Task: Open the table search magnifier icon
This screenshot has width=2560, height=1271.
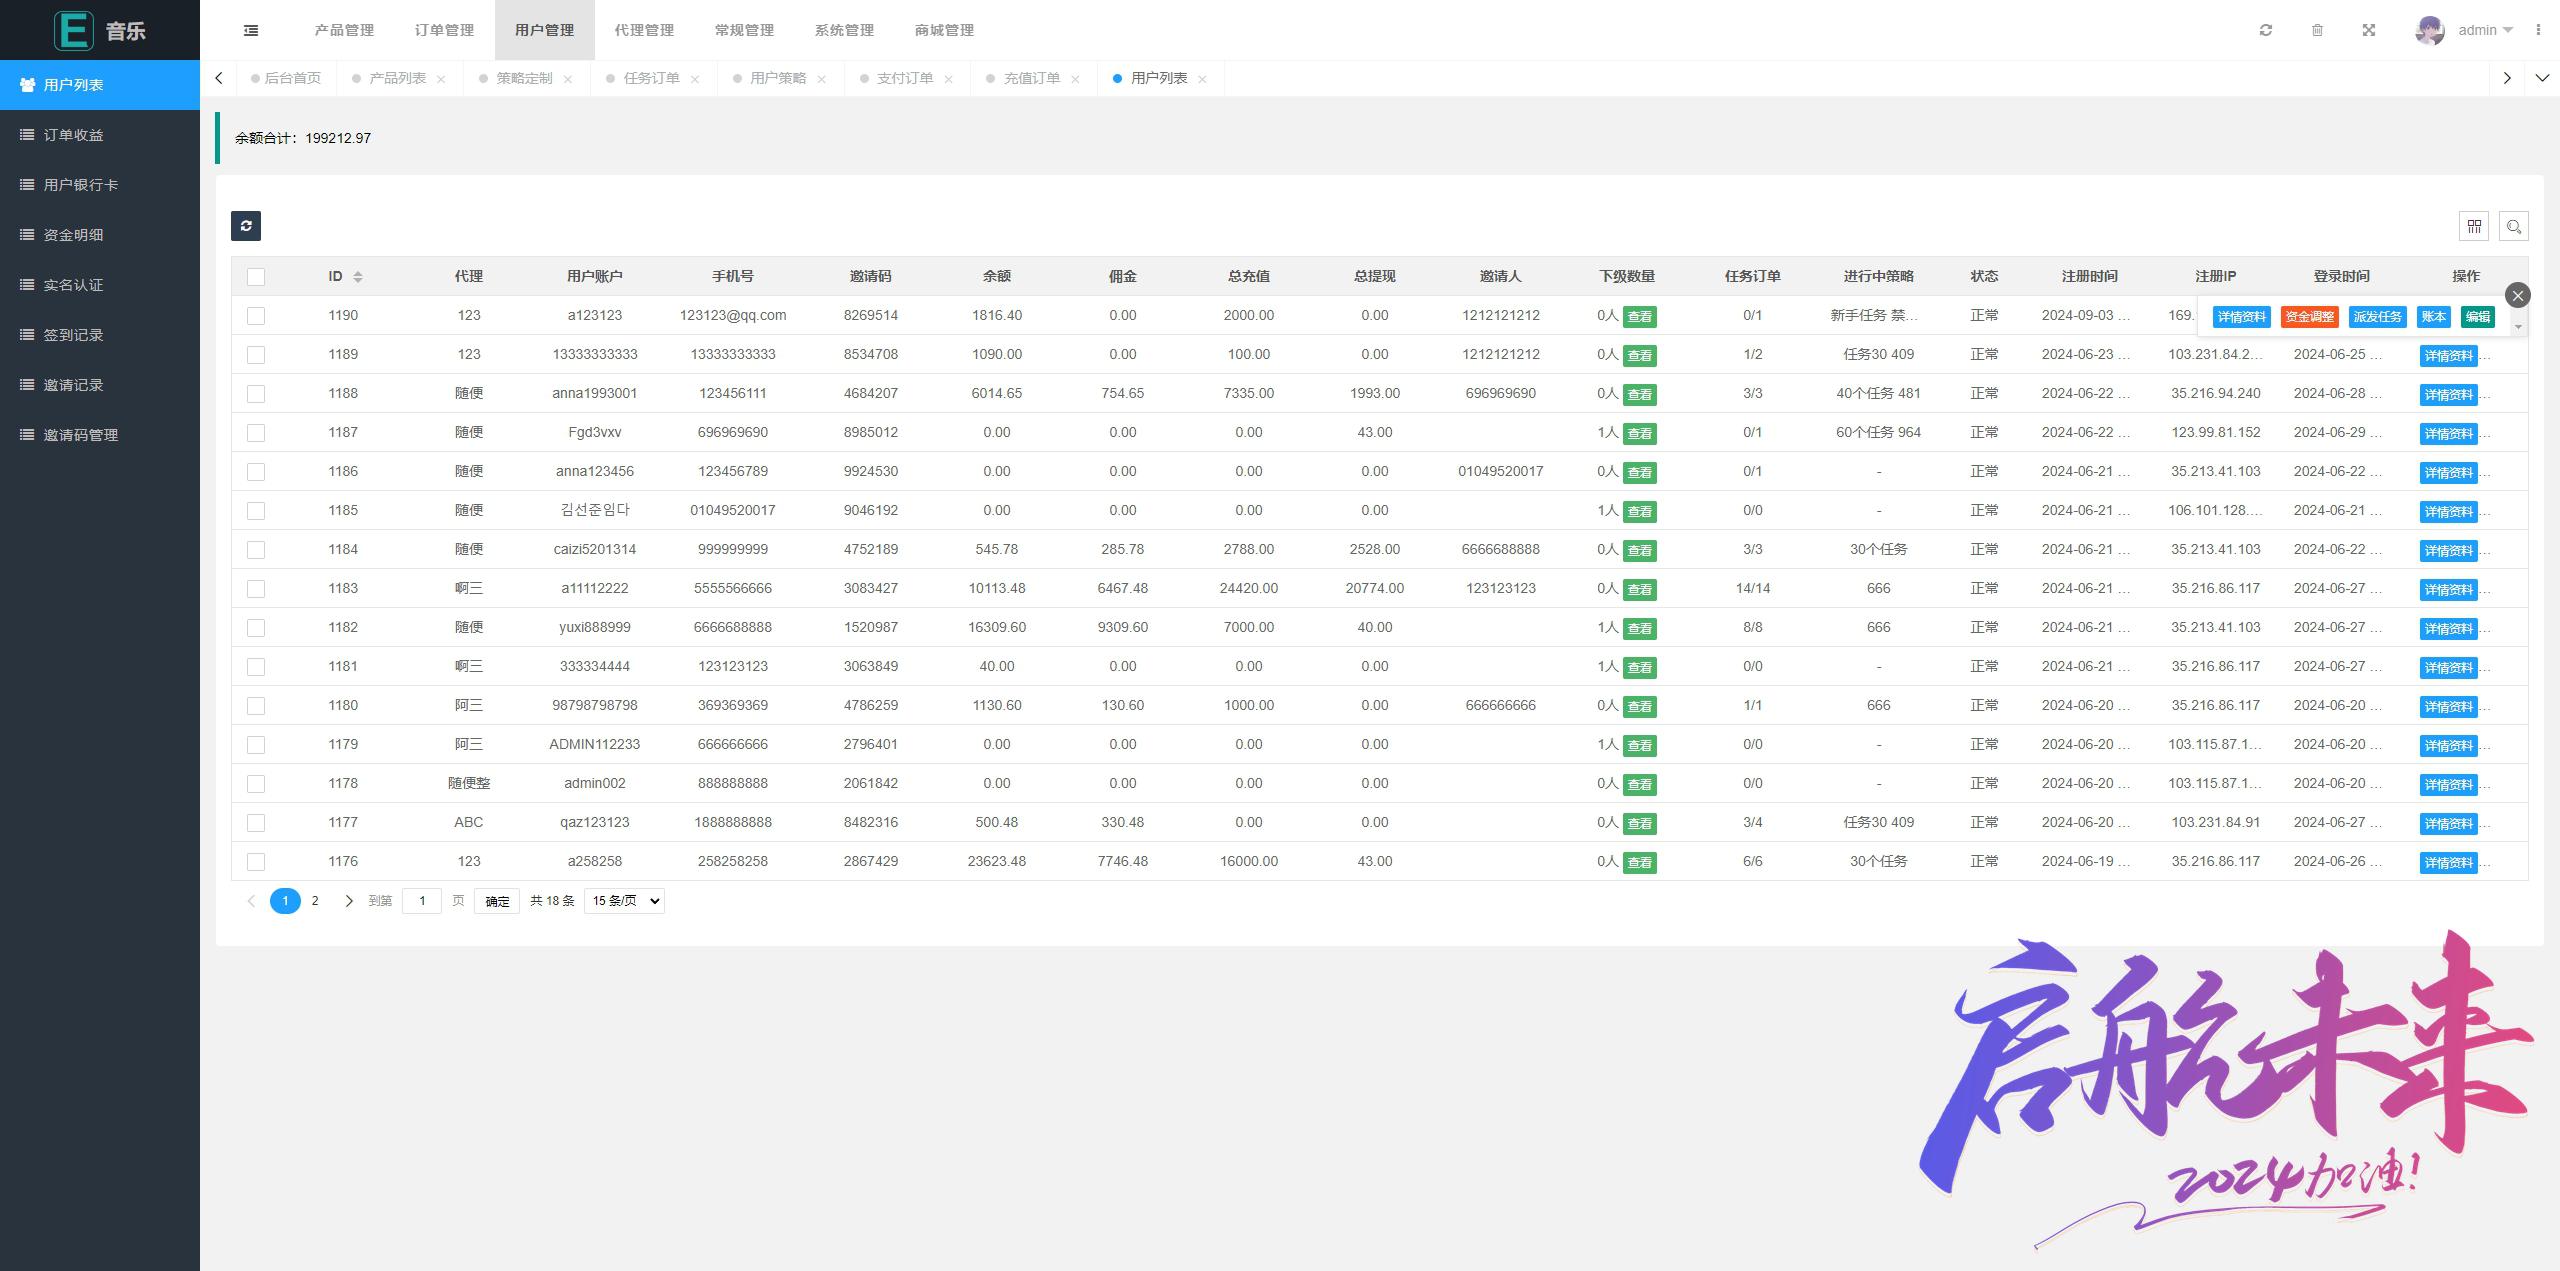Action: pyautogui.click(x=2514, y=226)
